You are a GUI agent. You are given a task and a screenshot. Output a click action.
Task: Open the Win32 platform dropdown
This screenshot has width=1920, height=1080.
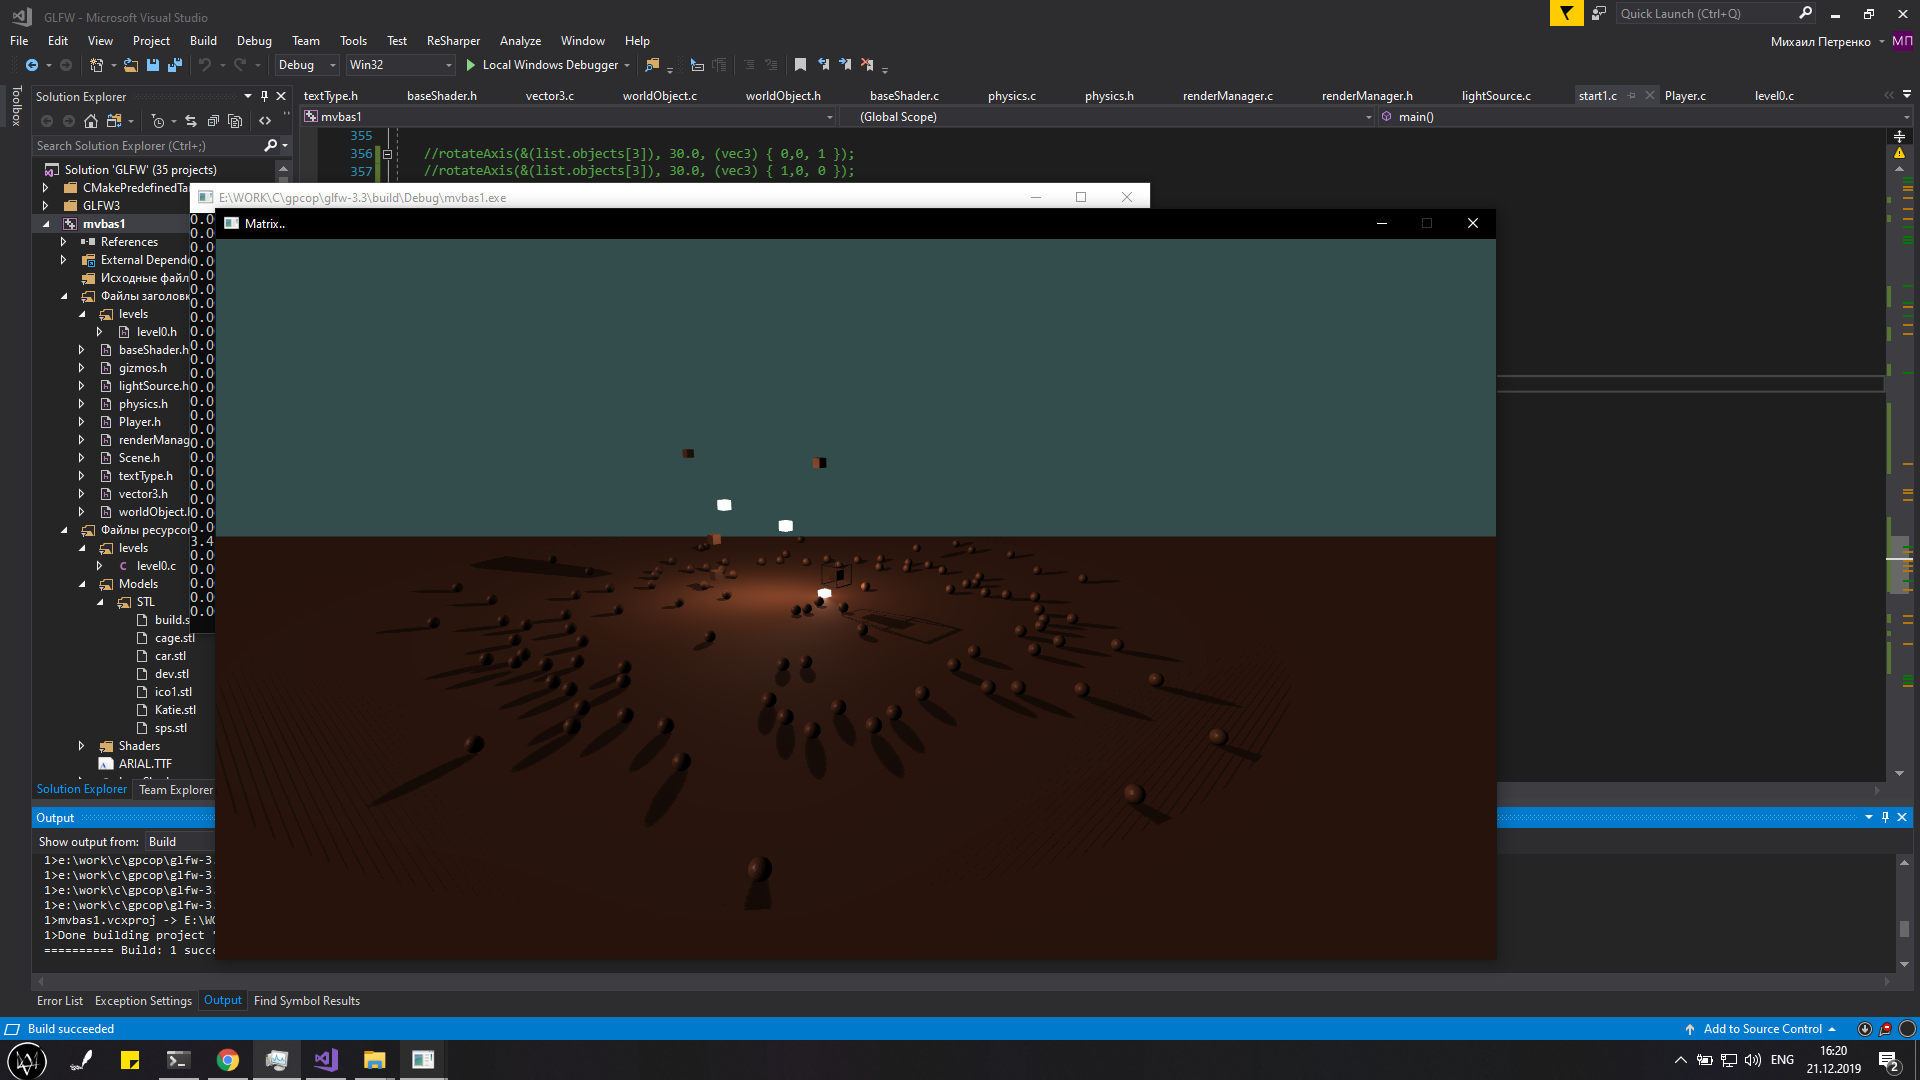pos(400,65)
